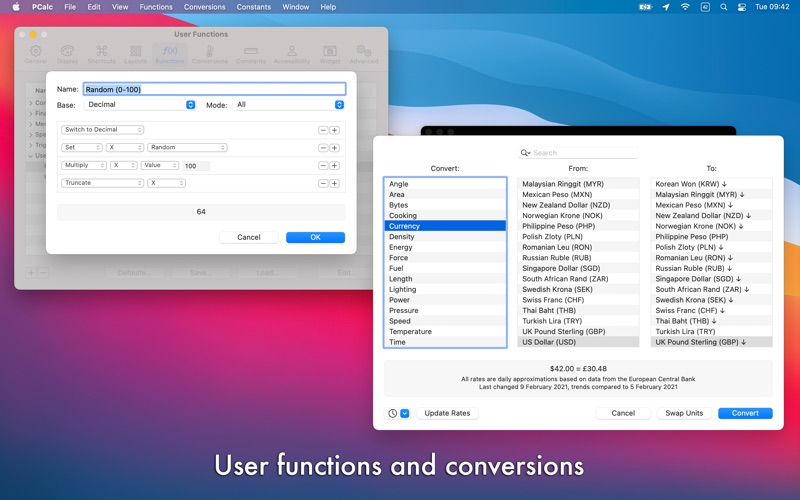The width and height of the screenshot is (800, 500).
Task: Select US Dollar (USD) in From list
Action: [578, 342]
